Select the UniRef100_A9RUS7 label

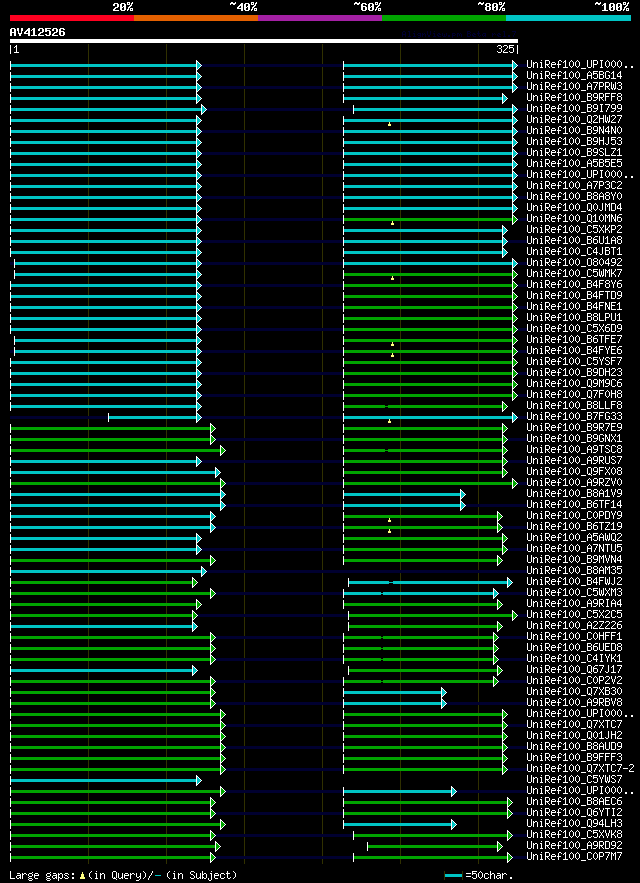[x=574, y=461]
